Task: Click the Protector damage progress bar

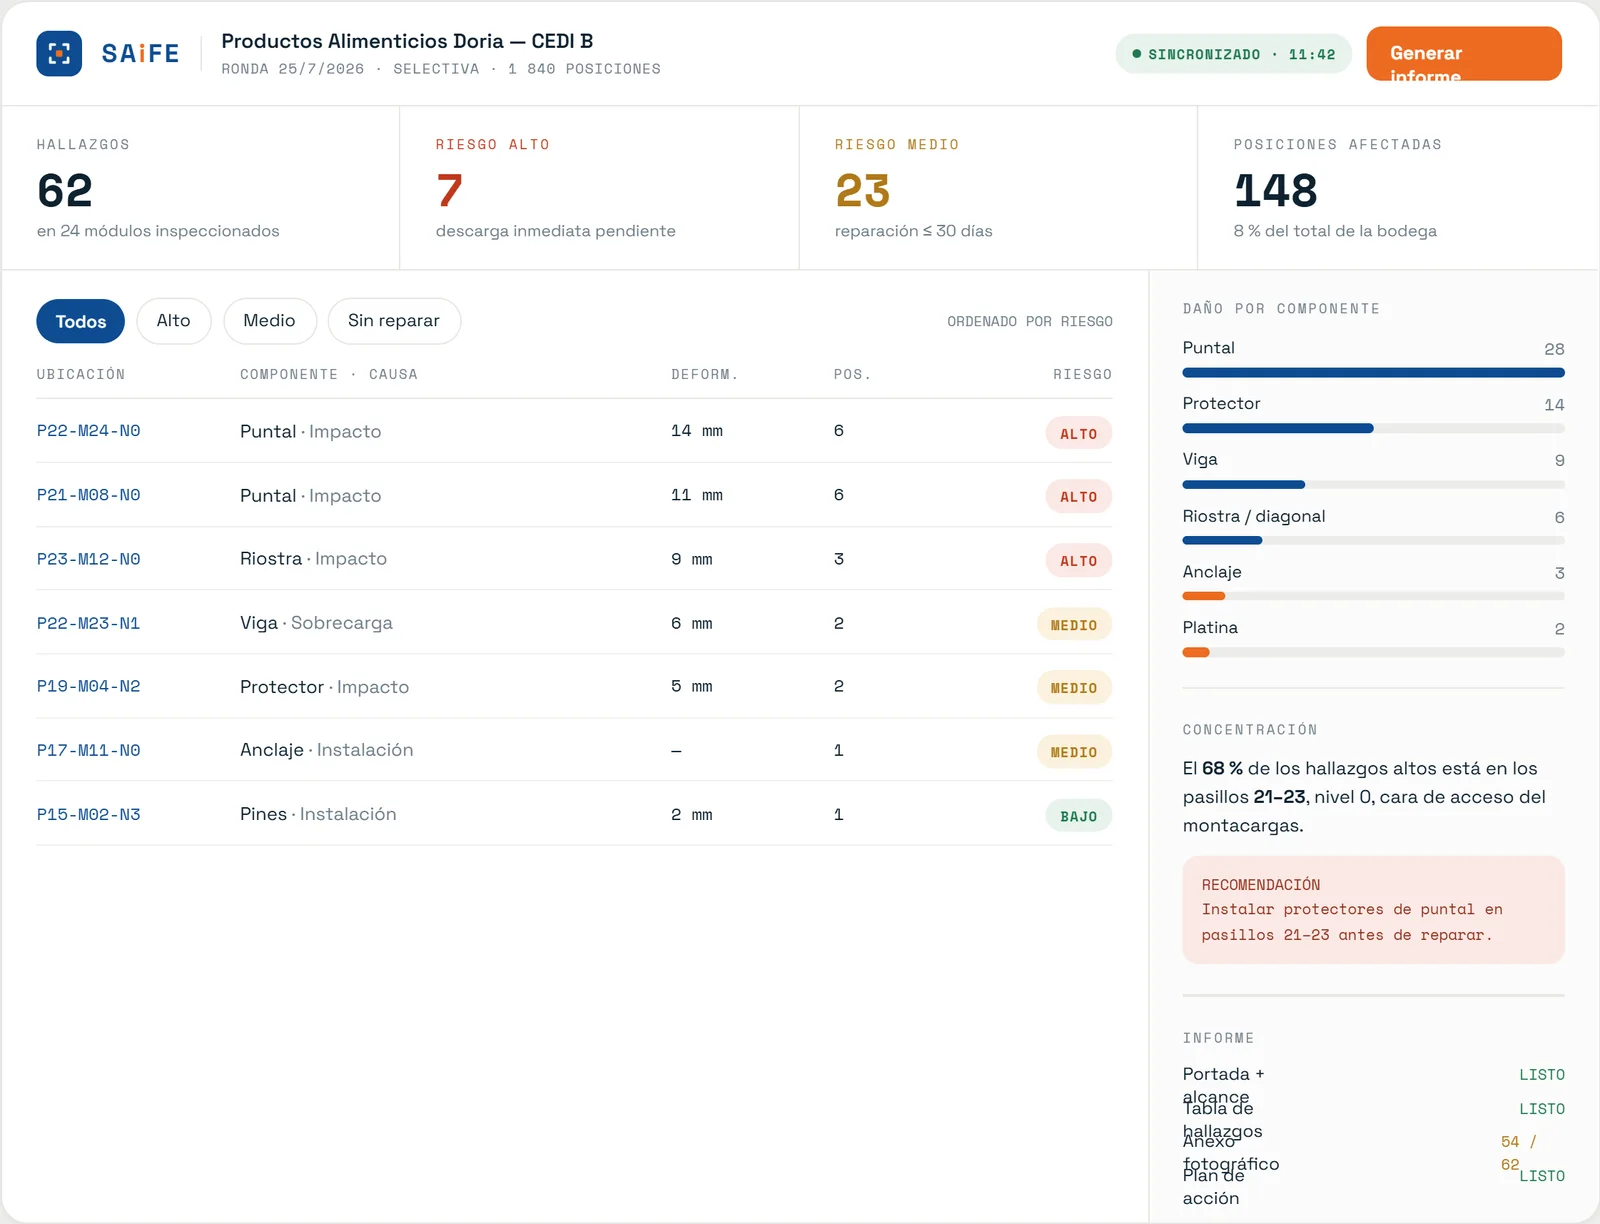Action: (x=1373, y=428)
